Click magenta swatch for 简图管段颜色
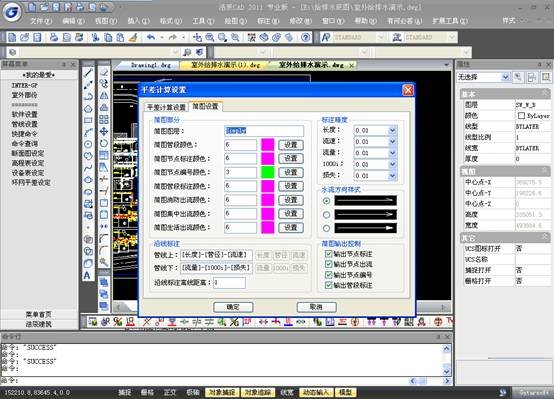554x399 pixels. [267, 145]
